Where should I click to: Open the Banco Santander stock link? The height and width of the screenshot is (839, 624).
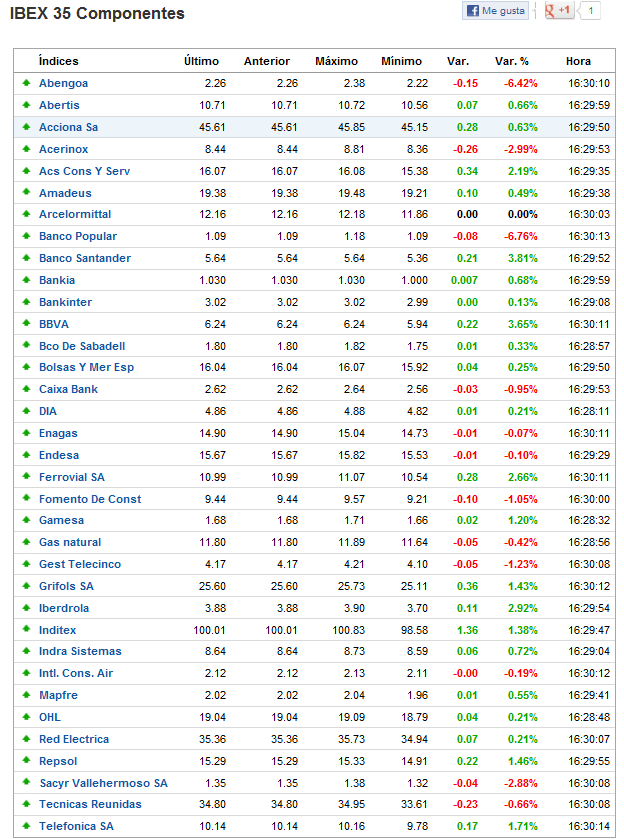(85, 258)
